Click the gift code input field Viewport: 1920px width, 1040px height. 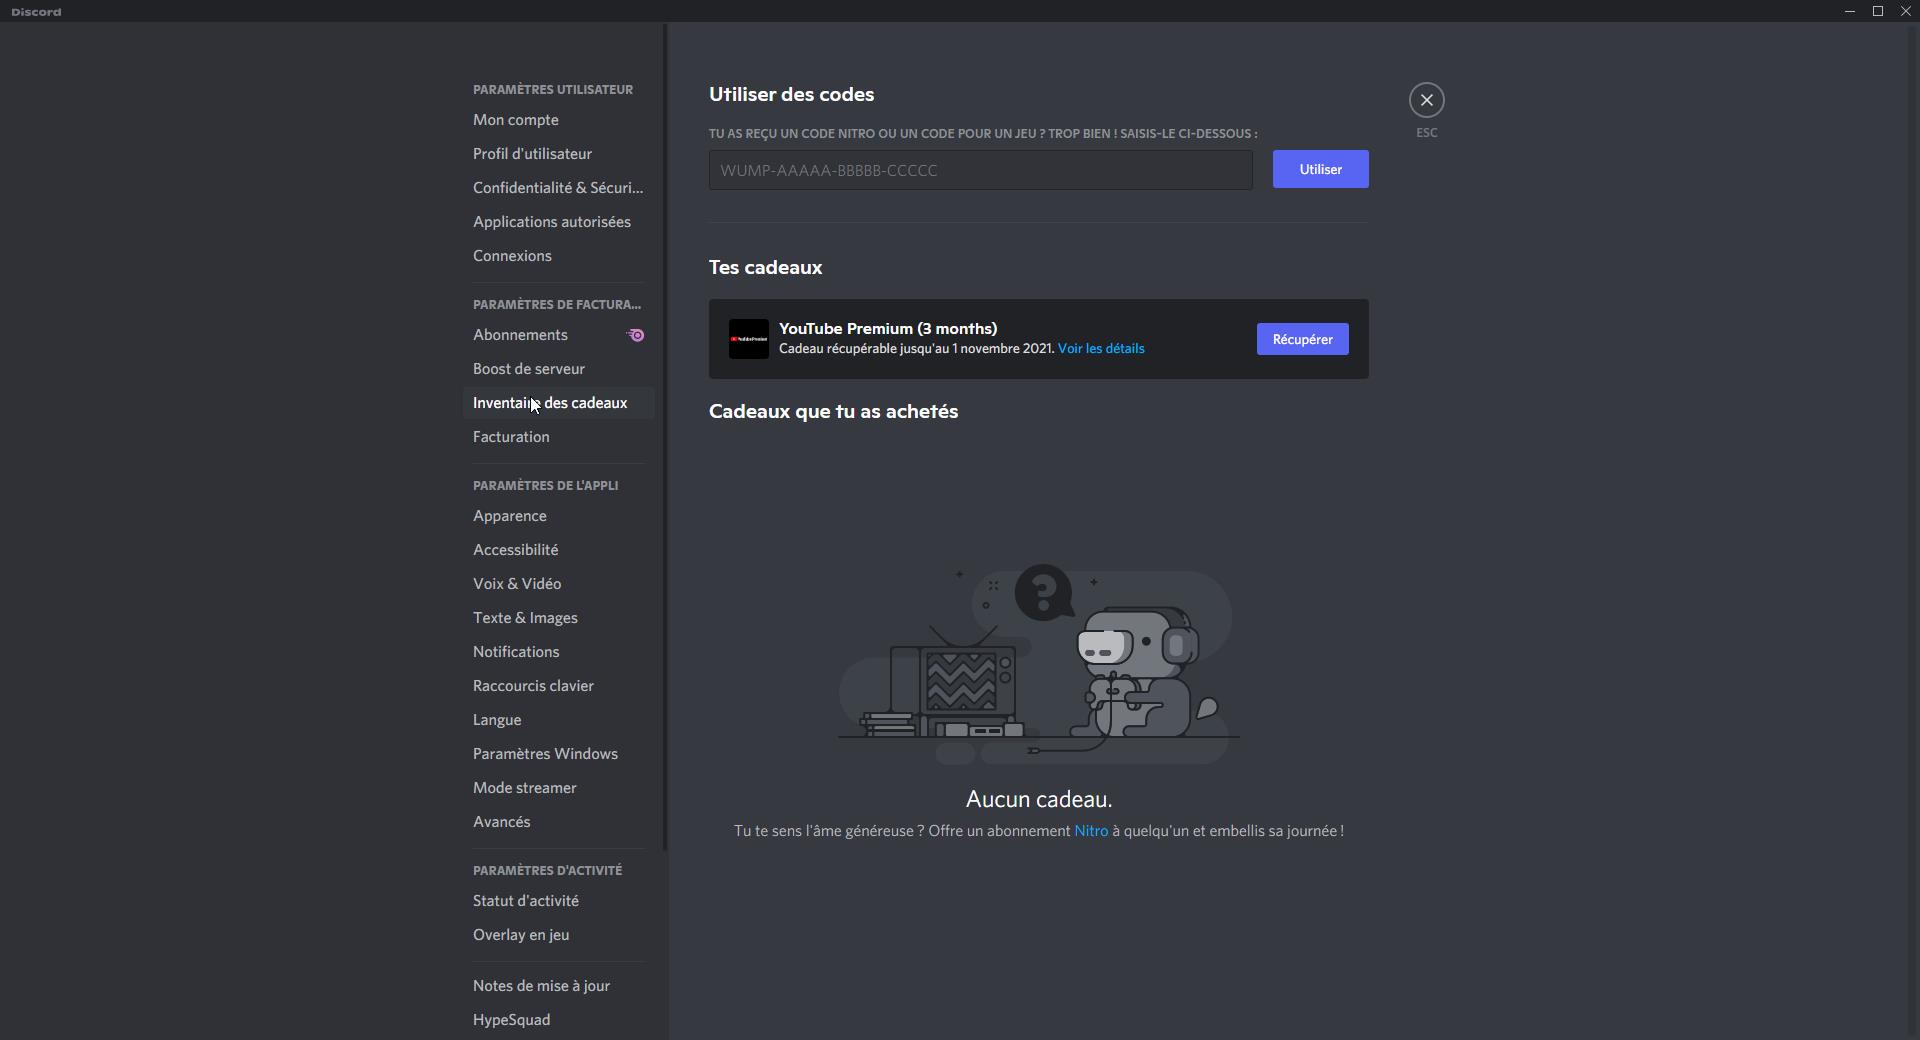click(980, 170)
